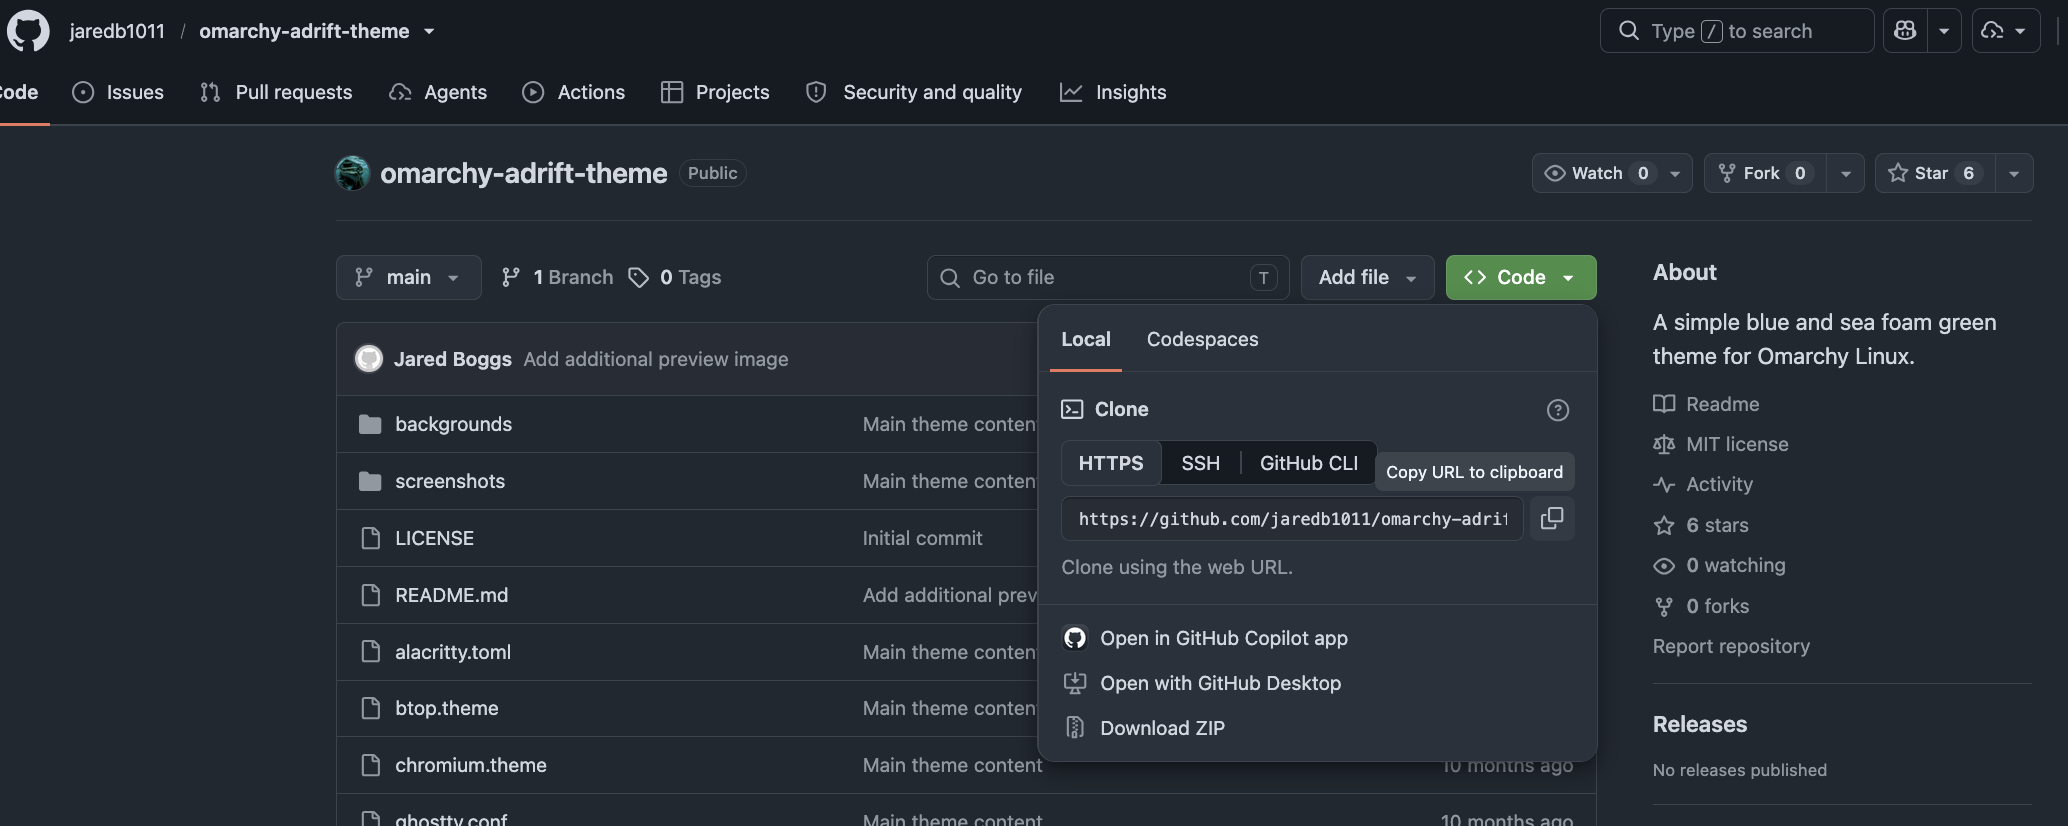Click Jared Boggs commit author avatar
Viewport: 2068px width, 826px height.
coord(369,359)
